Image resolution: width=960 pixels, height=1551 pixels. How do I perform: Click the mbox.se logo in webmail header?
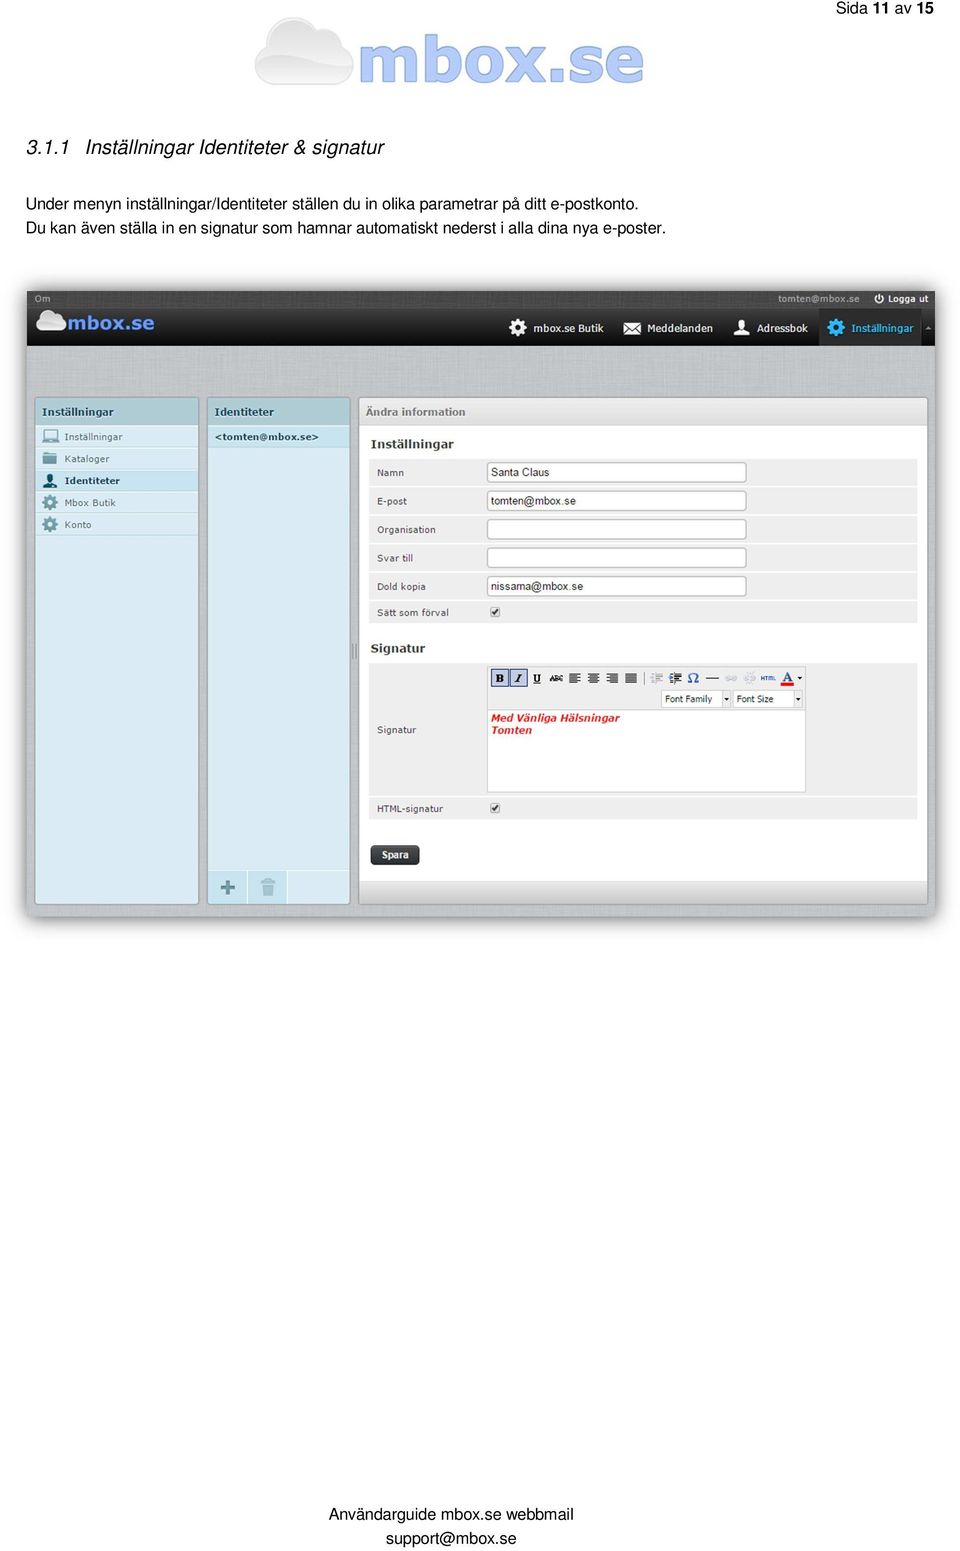pyautogui.click(x=96, y=322)
